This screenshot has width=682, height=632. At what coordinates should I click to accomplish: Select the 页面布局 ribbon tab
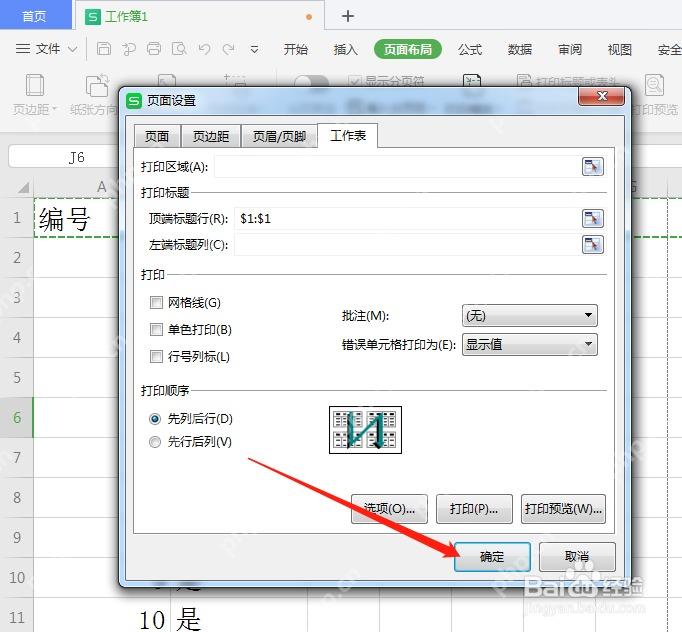point(408,49)
